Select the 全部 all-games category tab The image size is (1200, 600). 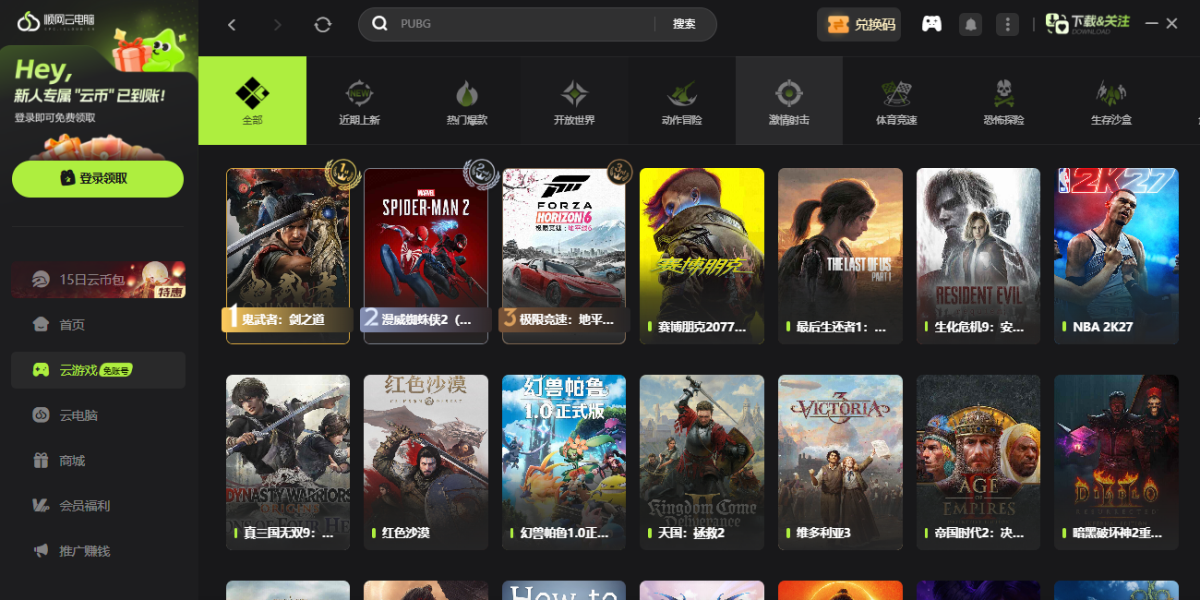click(252, 100)
